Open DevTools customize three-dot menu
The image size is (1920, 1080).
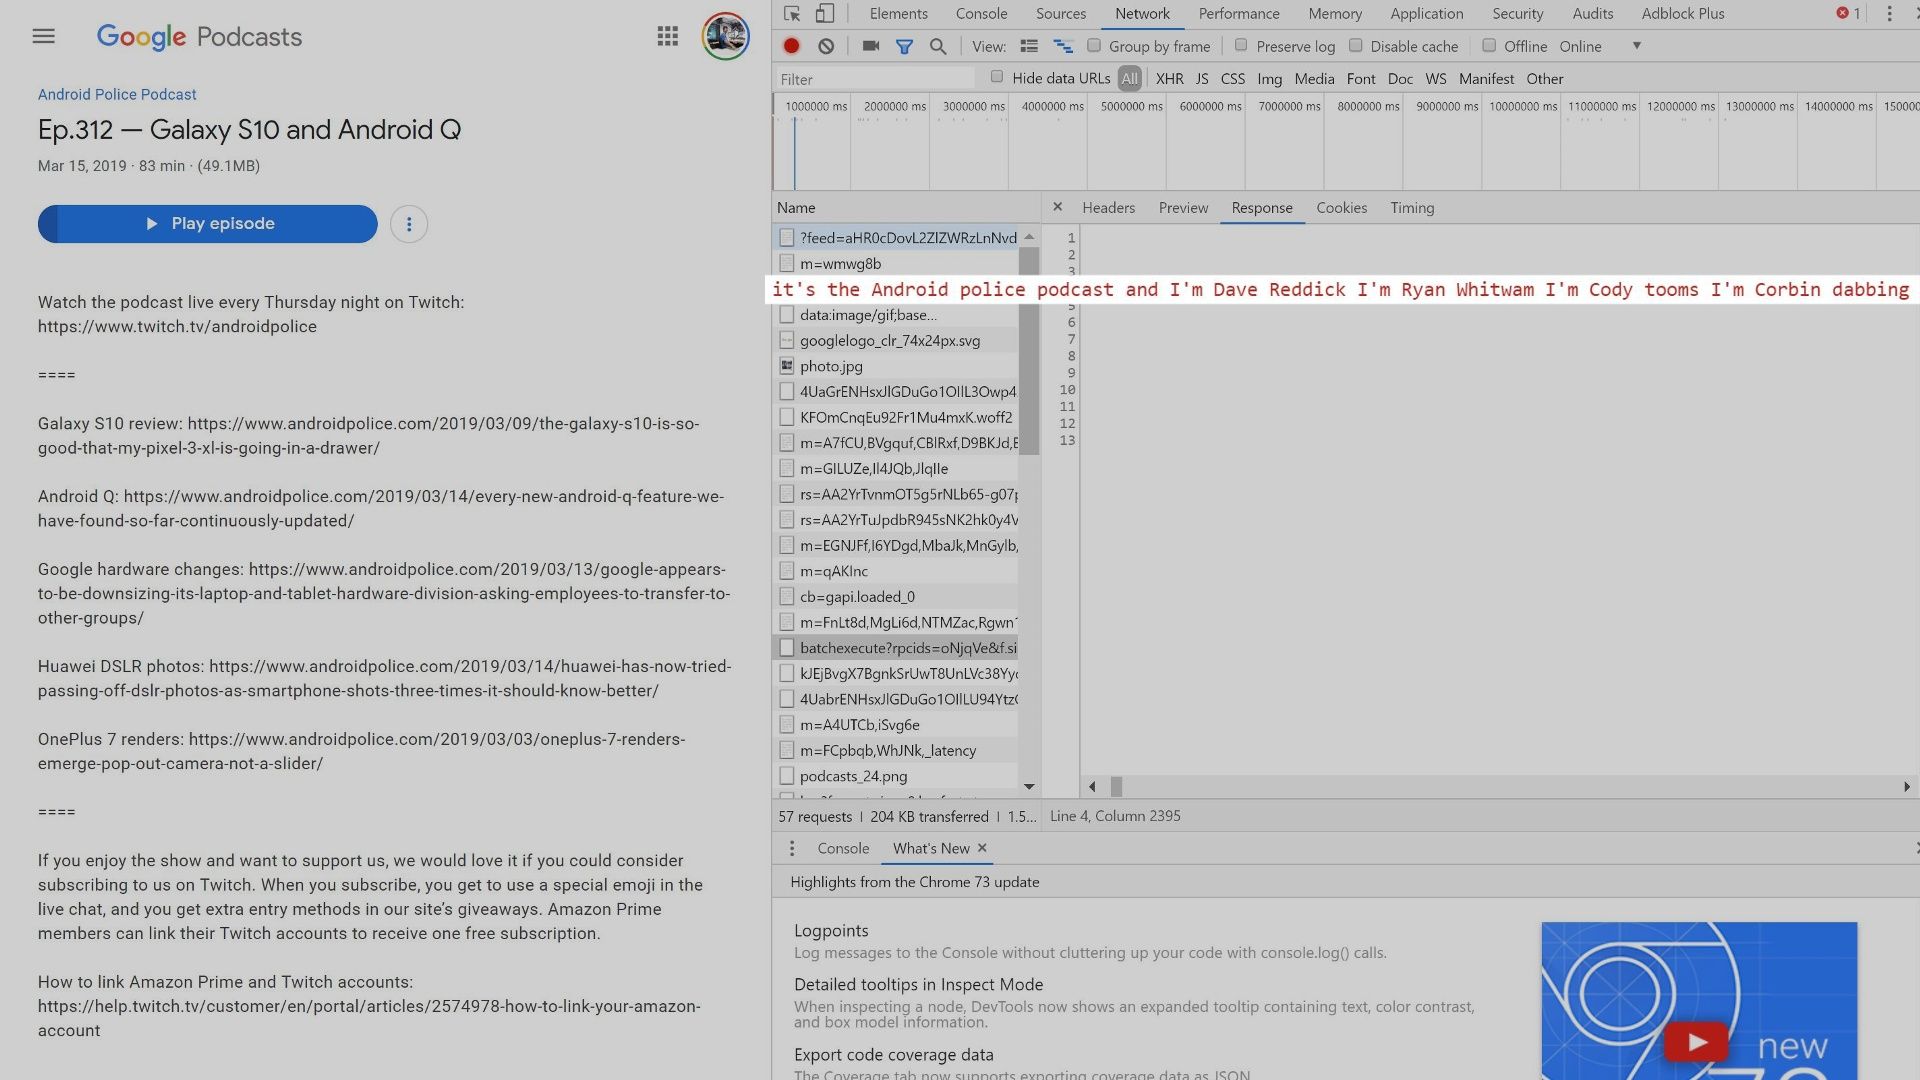coord(1889,14)
